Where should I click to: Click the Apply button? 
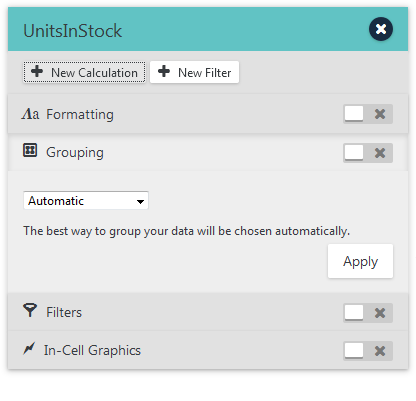click(360, 261)
